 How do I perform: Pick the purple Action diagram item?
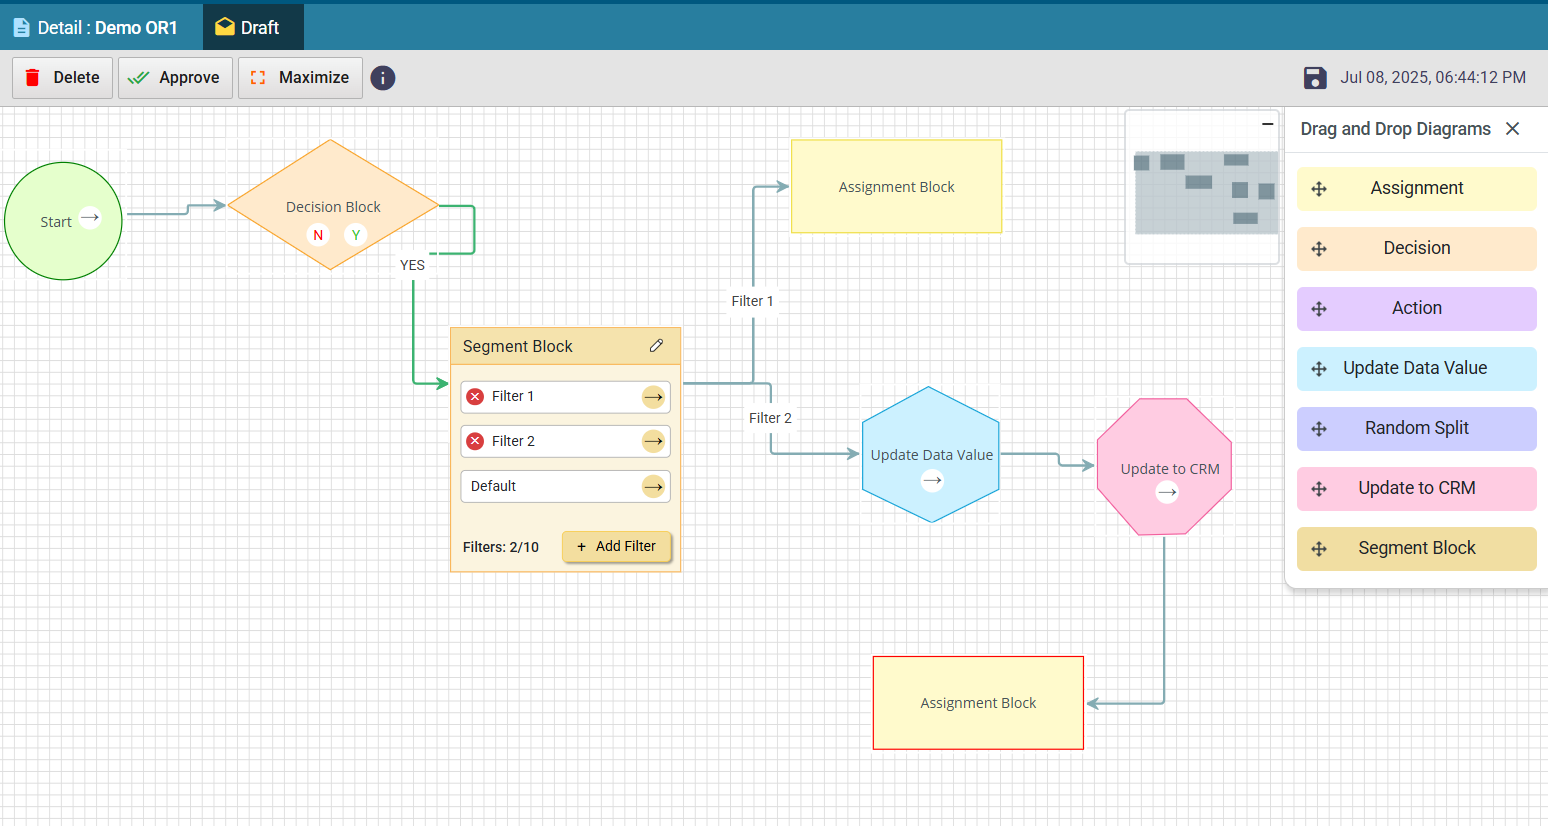coord(1416,309)
